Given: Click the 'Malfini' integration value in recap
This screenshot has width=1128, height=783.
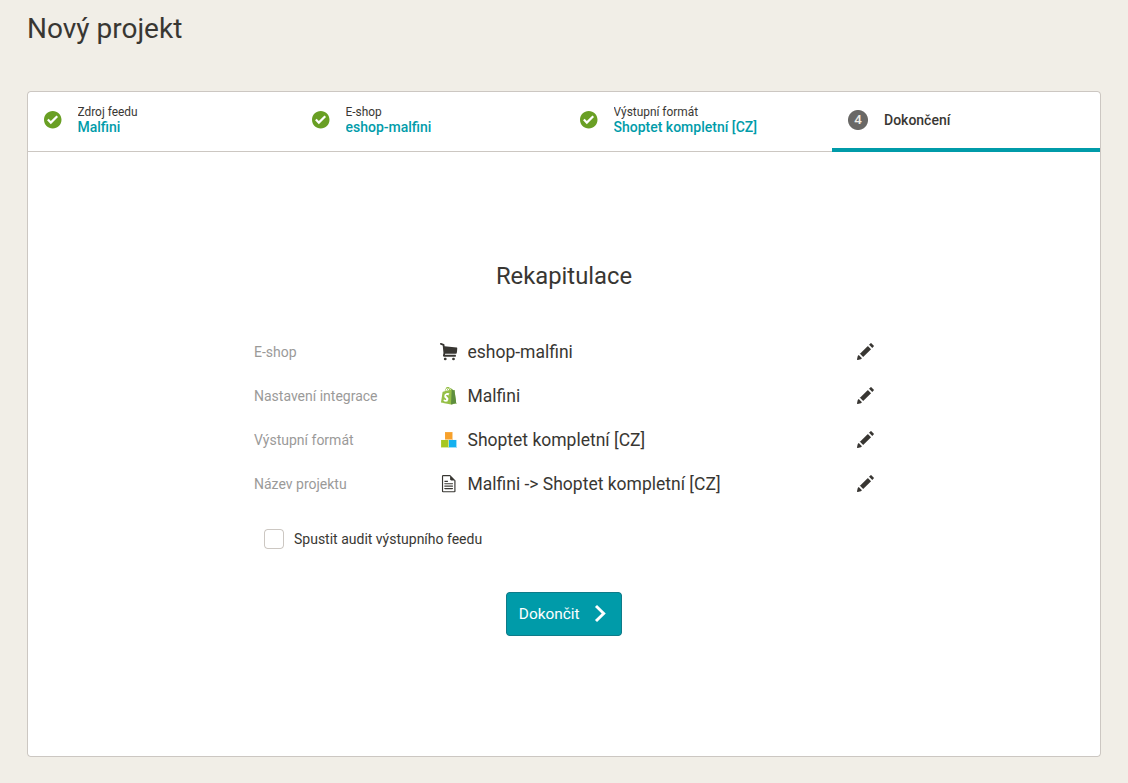Looking at the screenshot, I should tap(494, 396).
